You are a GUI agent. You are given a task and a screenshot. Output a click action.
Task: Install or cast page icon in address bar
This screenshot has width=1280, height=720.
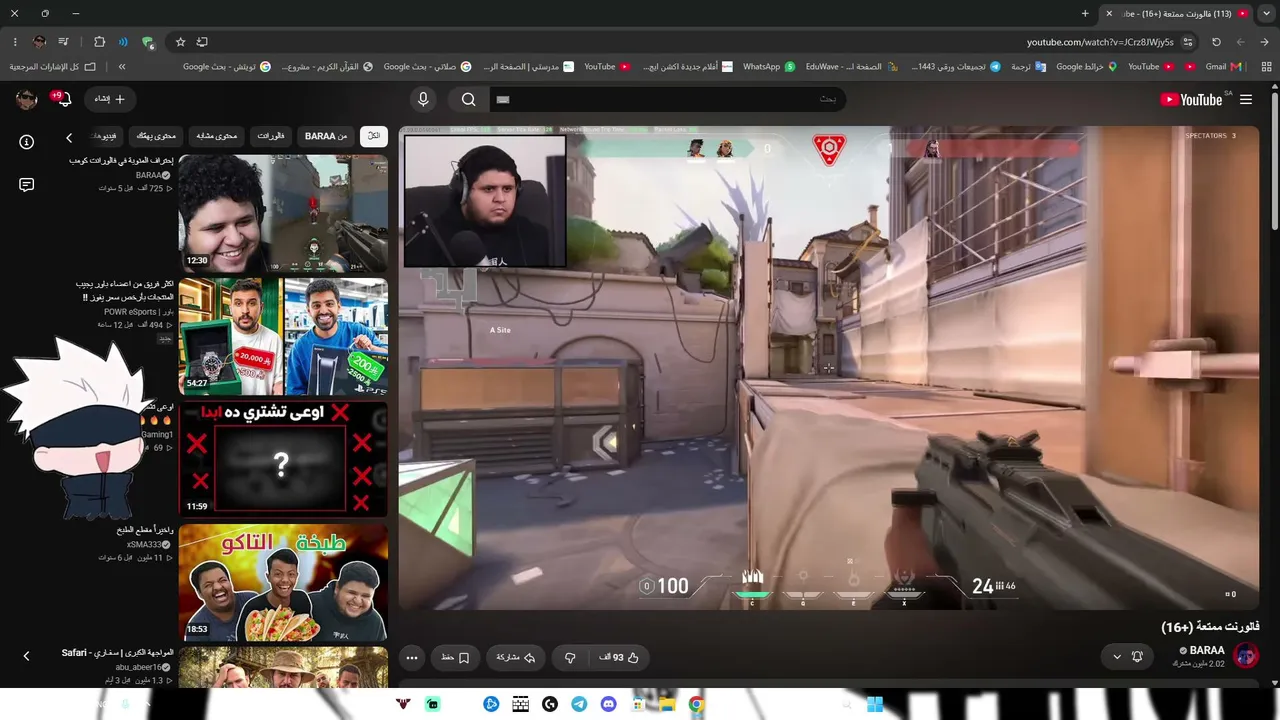tap(202, 42)
